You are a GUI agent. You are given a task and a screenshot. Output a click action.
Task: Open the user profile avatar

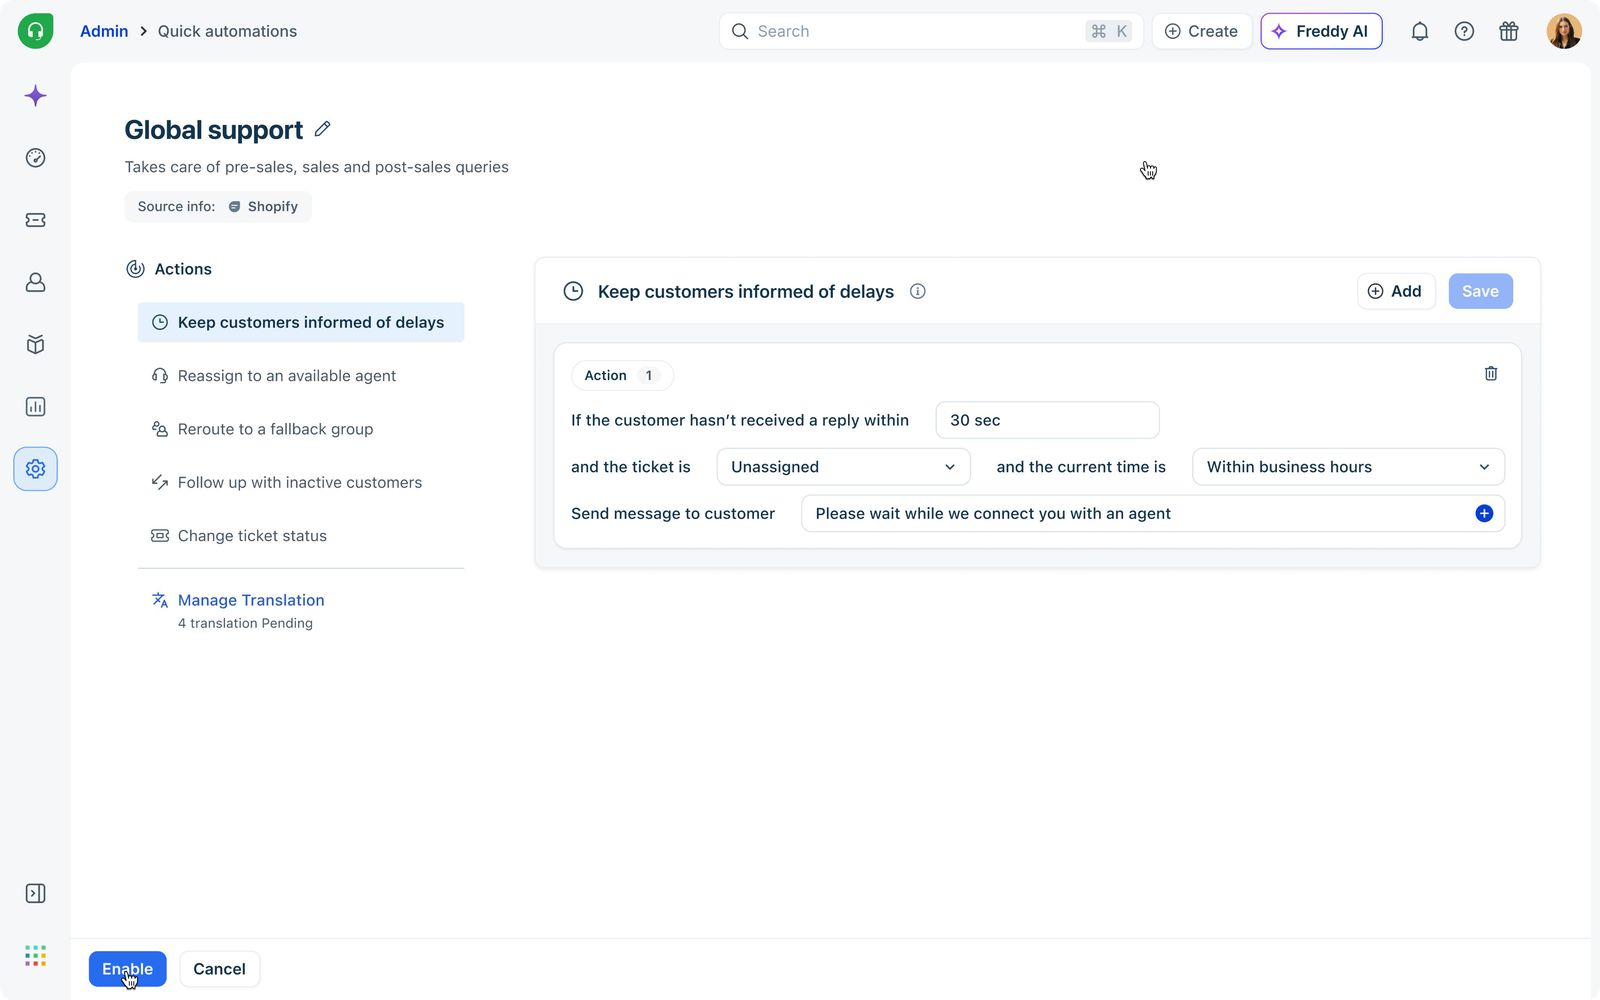1564,31
